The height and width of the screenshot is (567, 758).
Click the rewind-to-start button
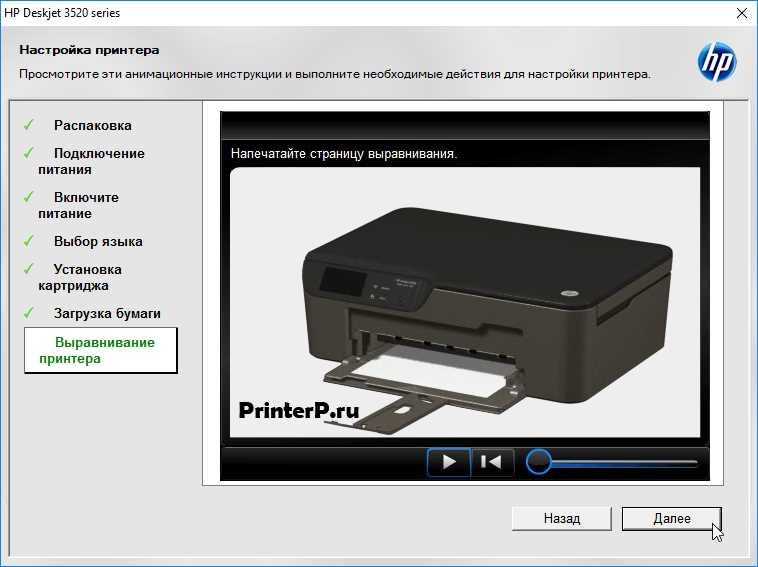pos(492,462)
